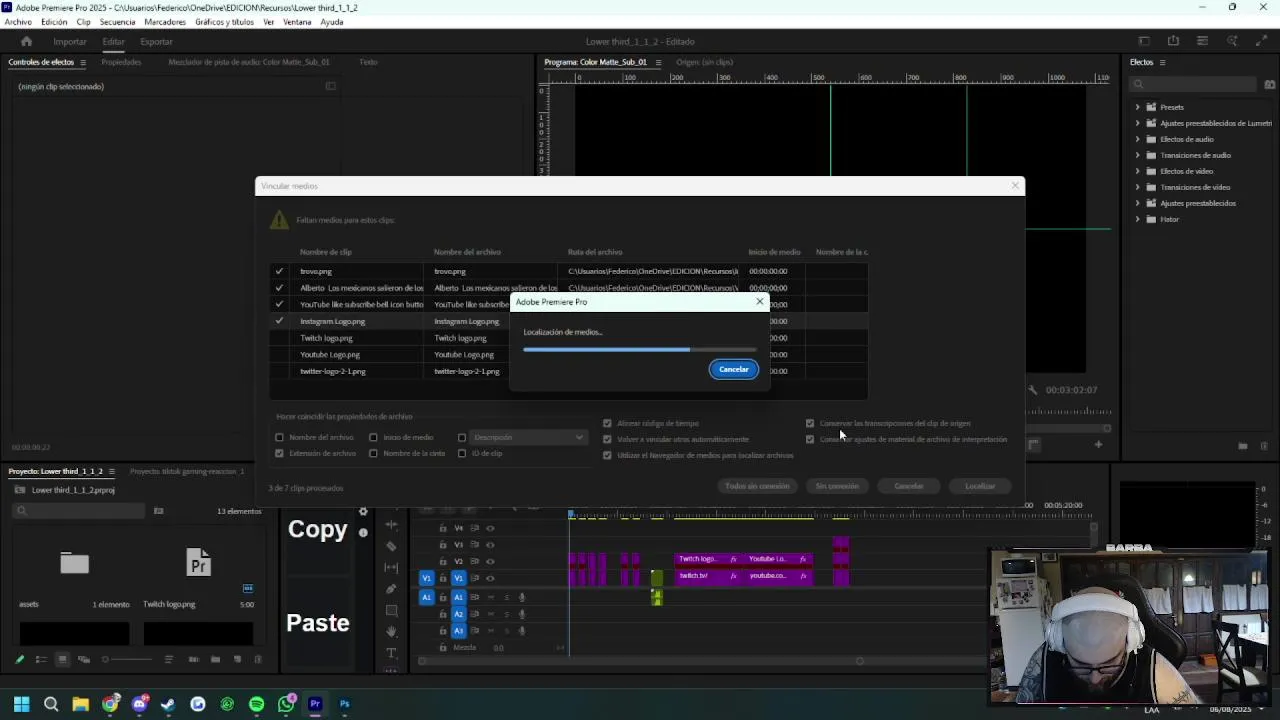
Task: Uncheck 'Extensión de archivo' match option
Action: (x=279, y=453)
